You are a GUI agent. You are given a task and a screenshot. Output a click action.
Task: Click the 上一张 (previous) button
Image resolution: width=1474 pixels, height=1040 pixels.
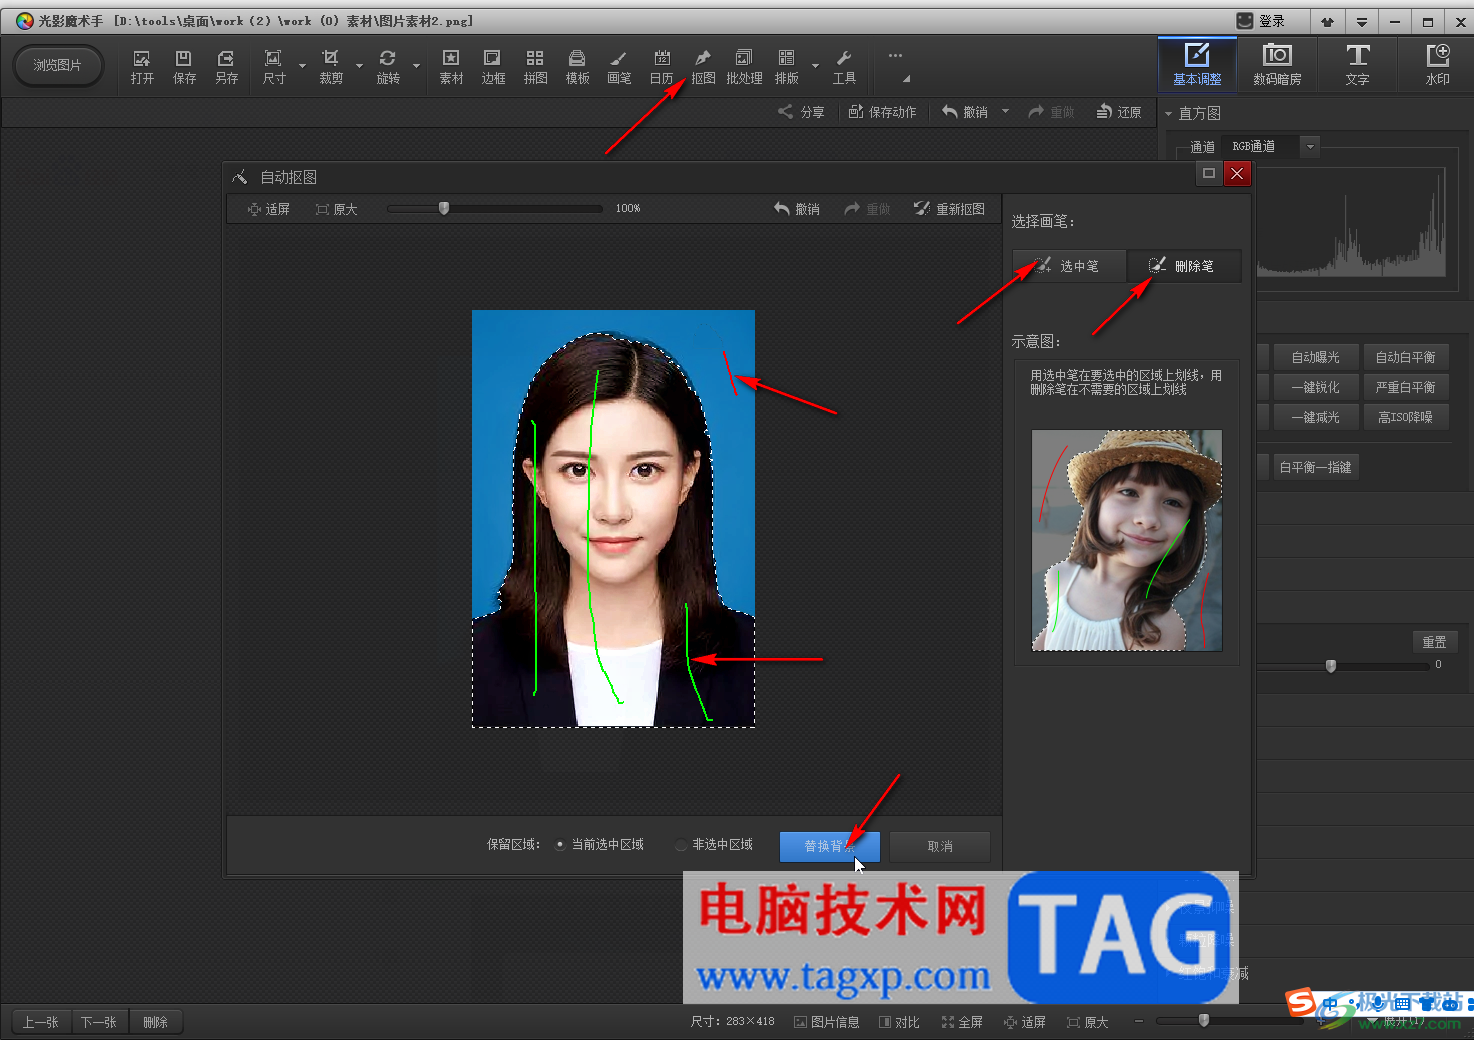(x=41, y=1022)
